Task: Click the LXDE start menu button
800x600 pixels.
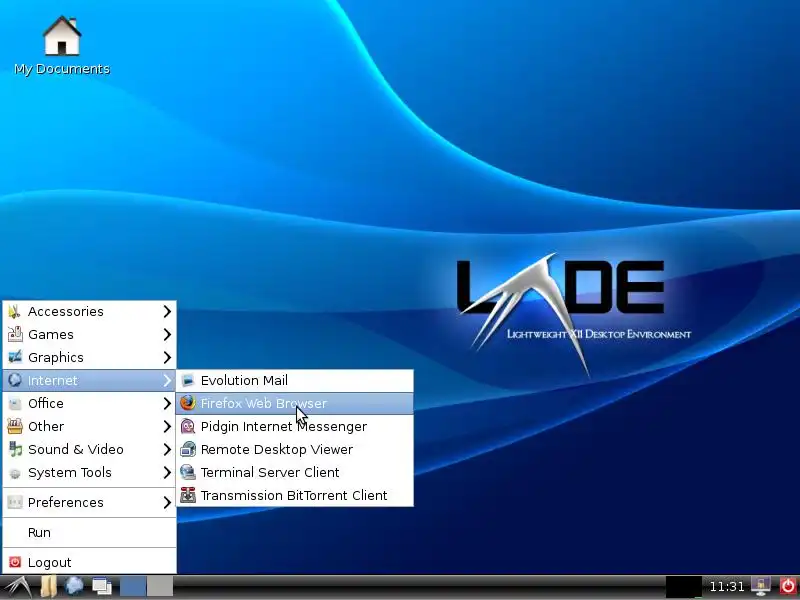Action: pos(17,587)
